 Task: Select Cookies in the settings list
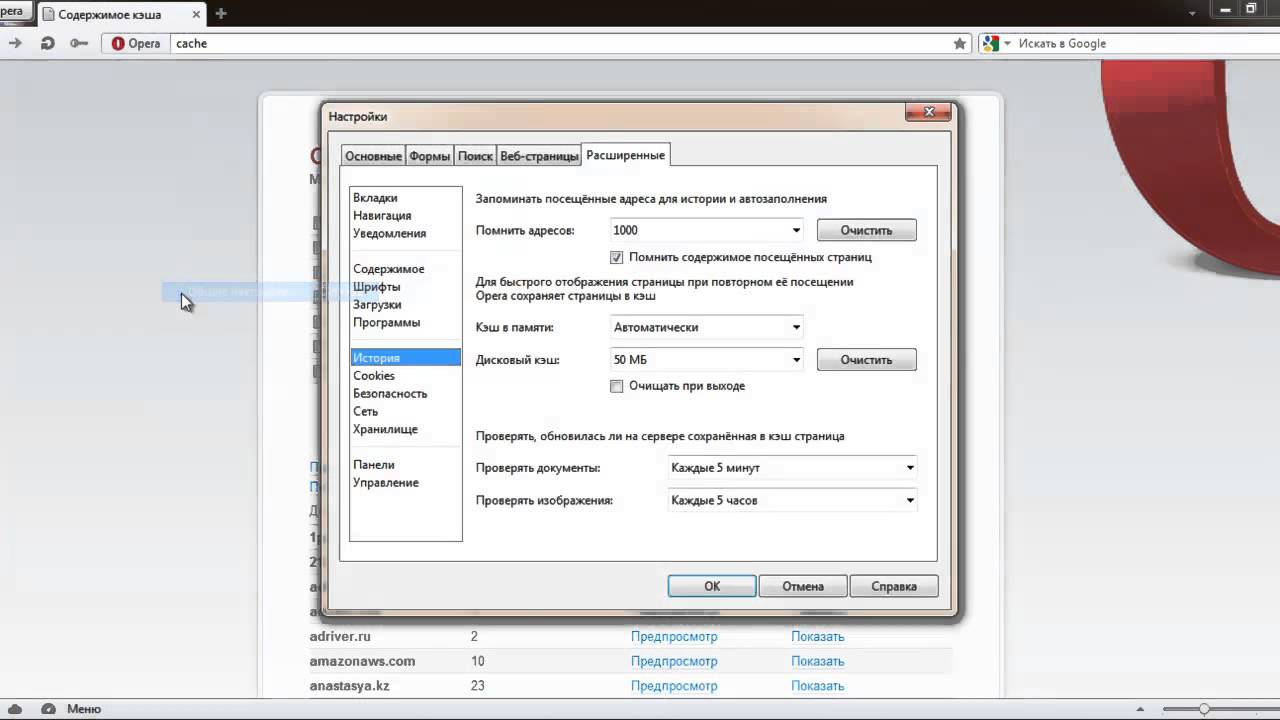(374, 376)
